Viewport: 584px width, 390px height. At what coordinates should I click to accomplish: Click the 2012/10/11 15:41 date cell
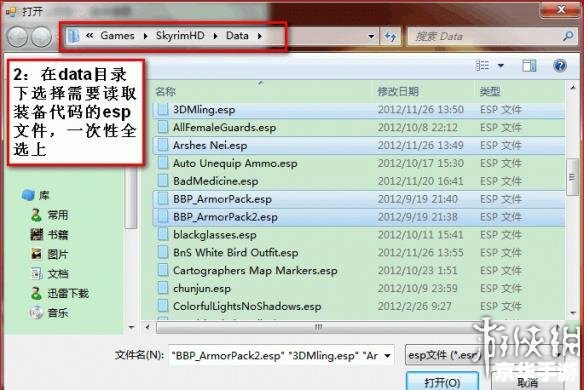point(420,235)
